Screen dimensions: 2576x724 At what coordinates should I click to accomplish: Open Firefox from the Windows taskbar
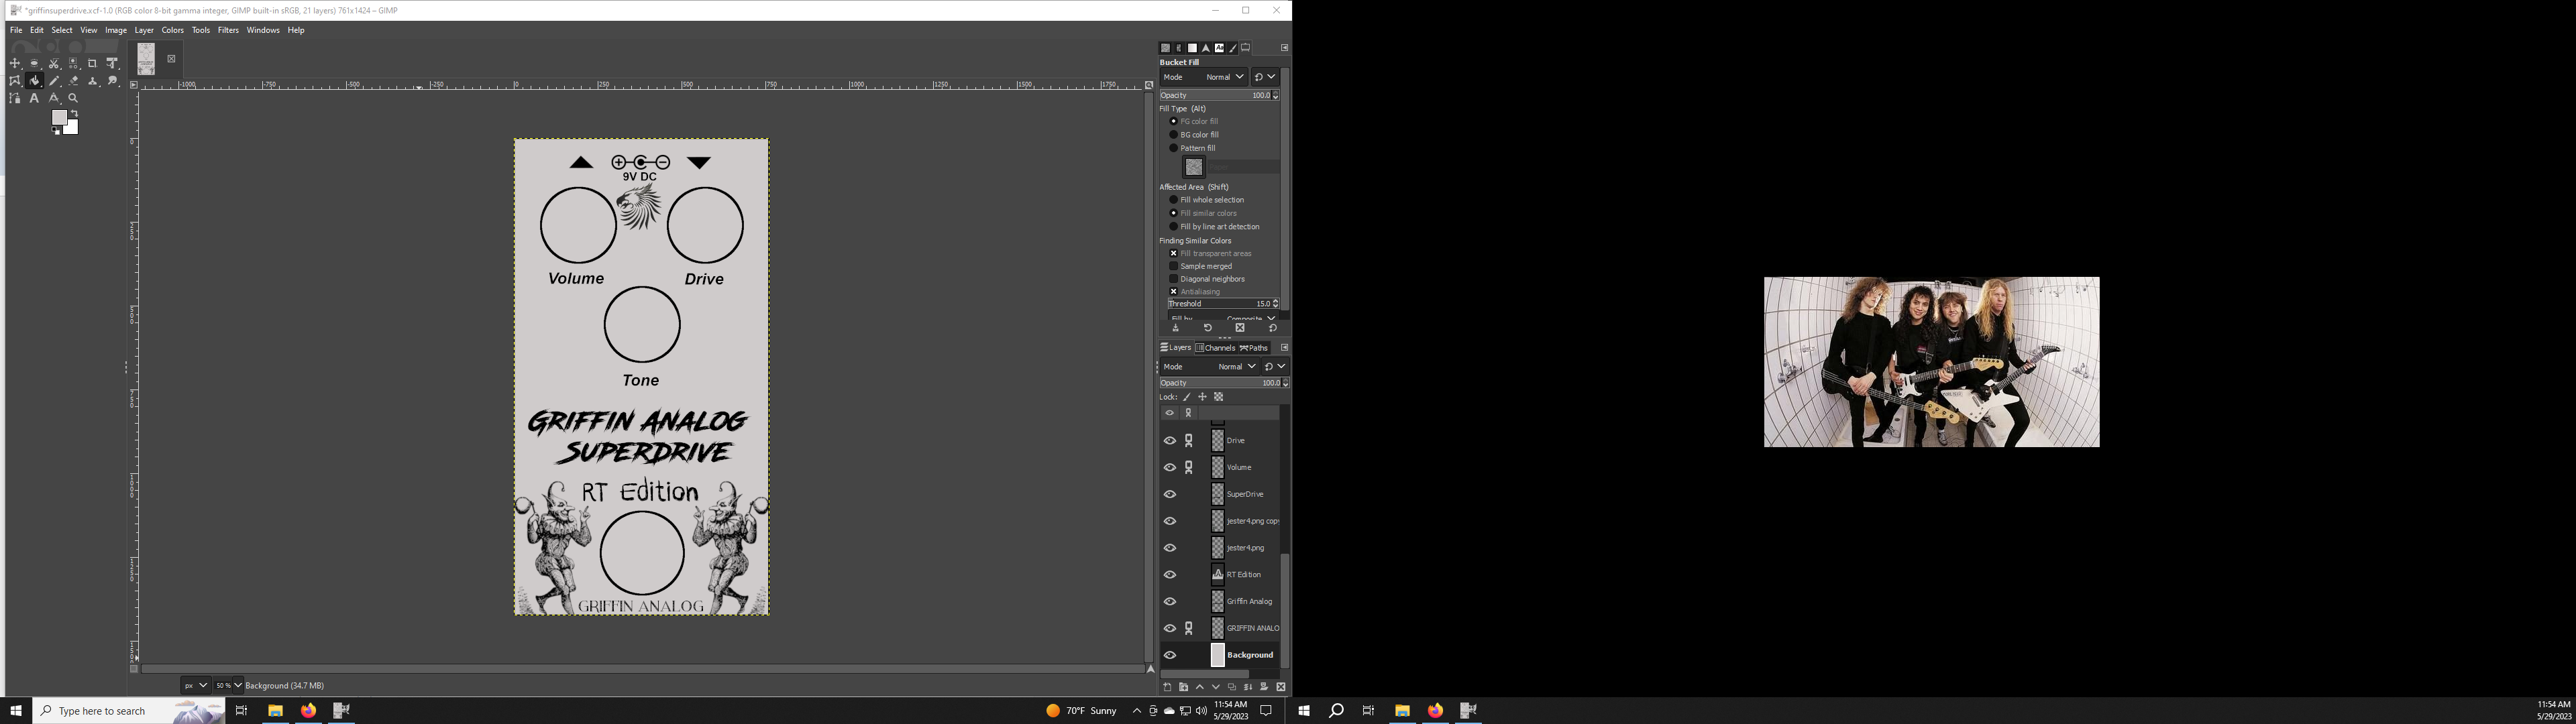(x=308, y=710)
